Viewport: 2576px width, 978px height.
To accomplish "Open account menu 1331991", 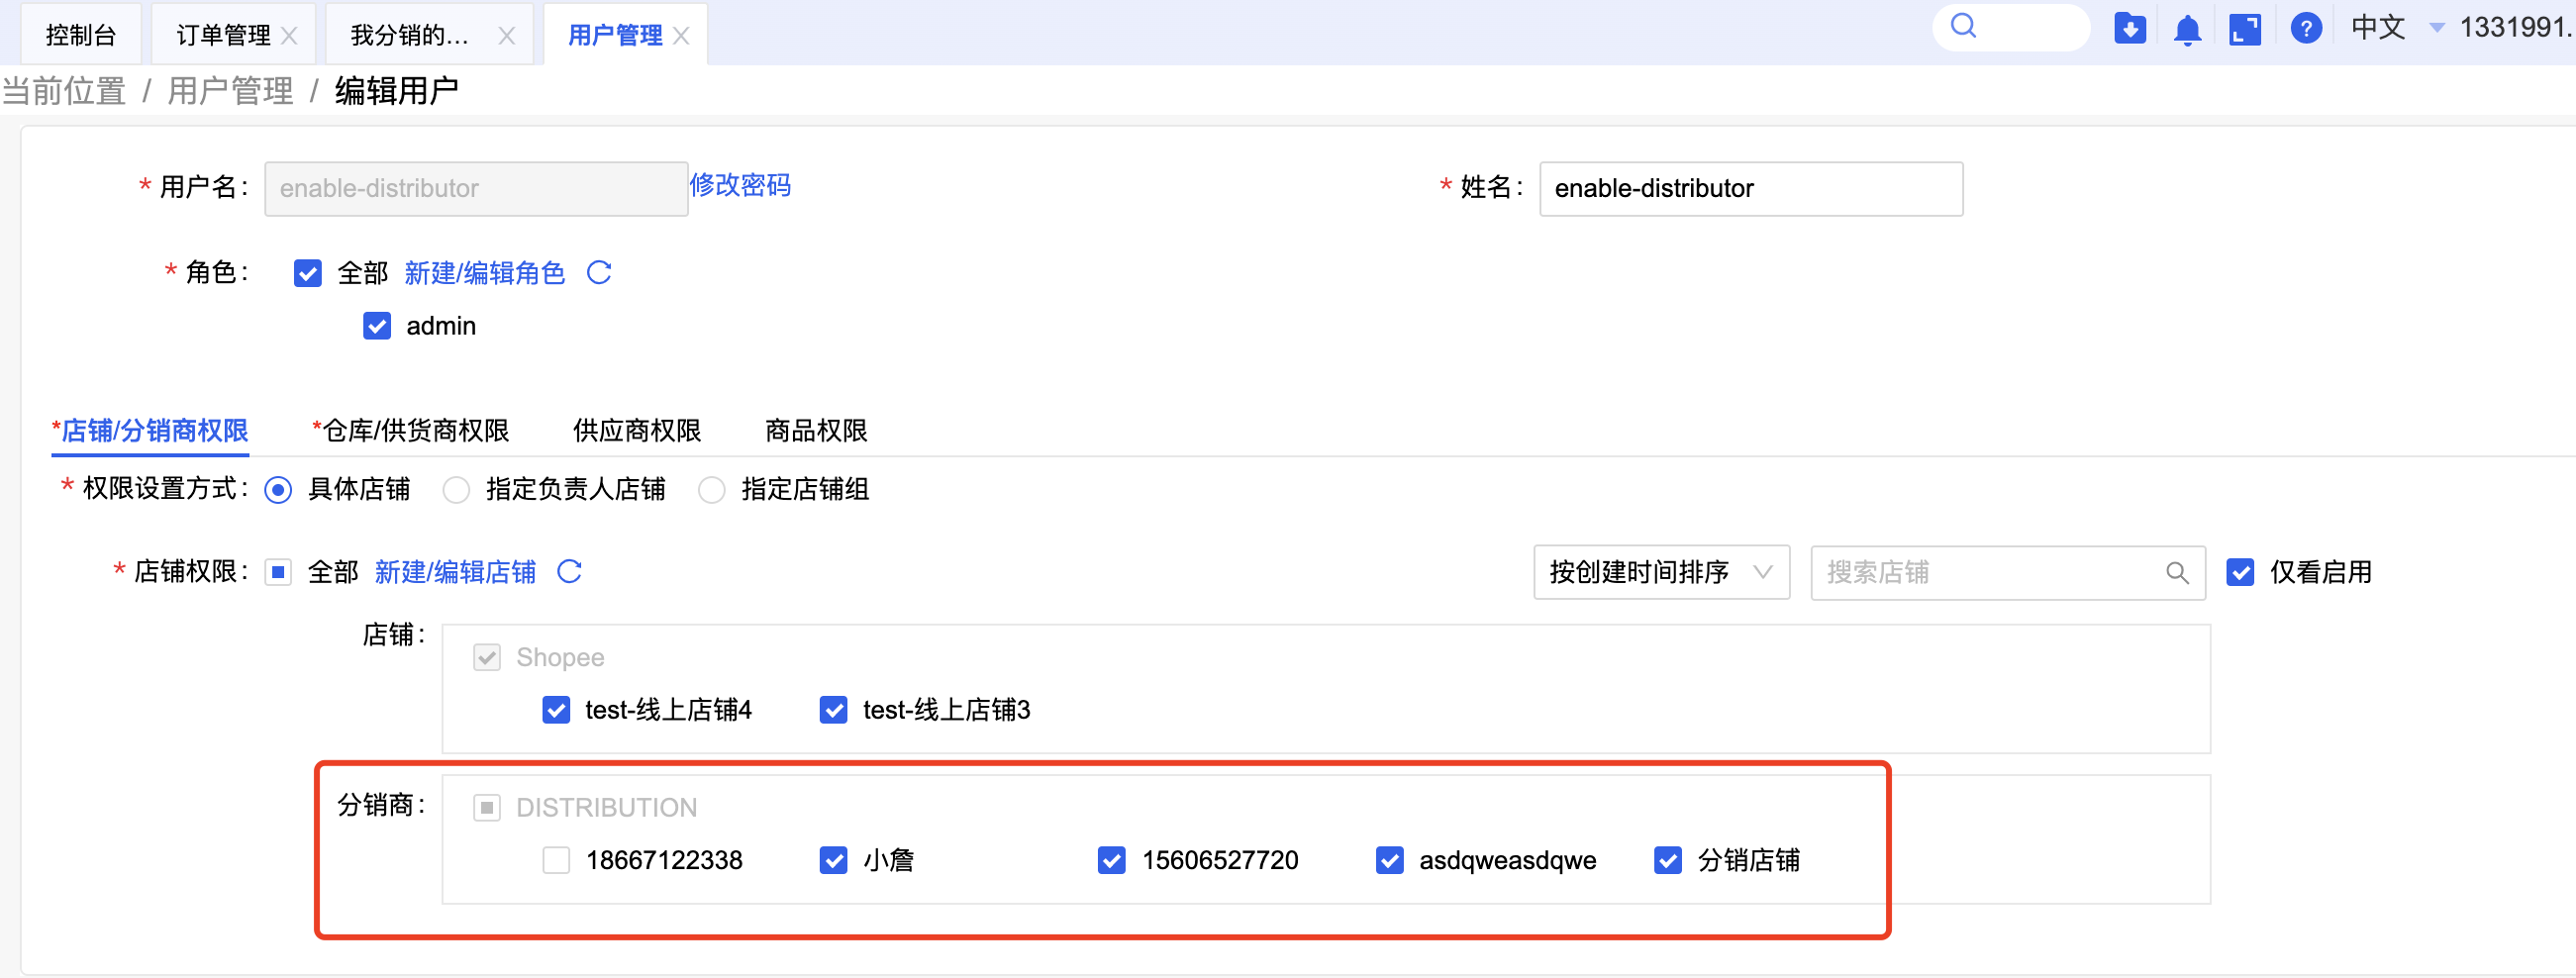I will coord(2516,27).
